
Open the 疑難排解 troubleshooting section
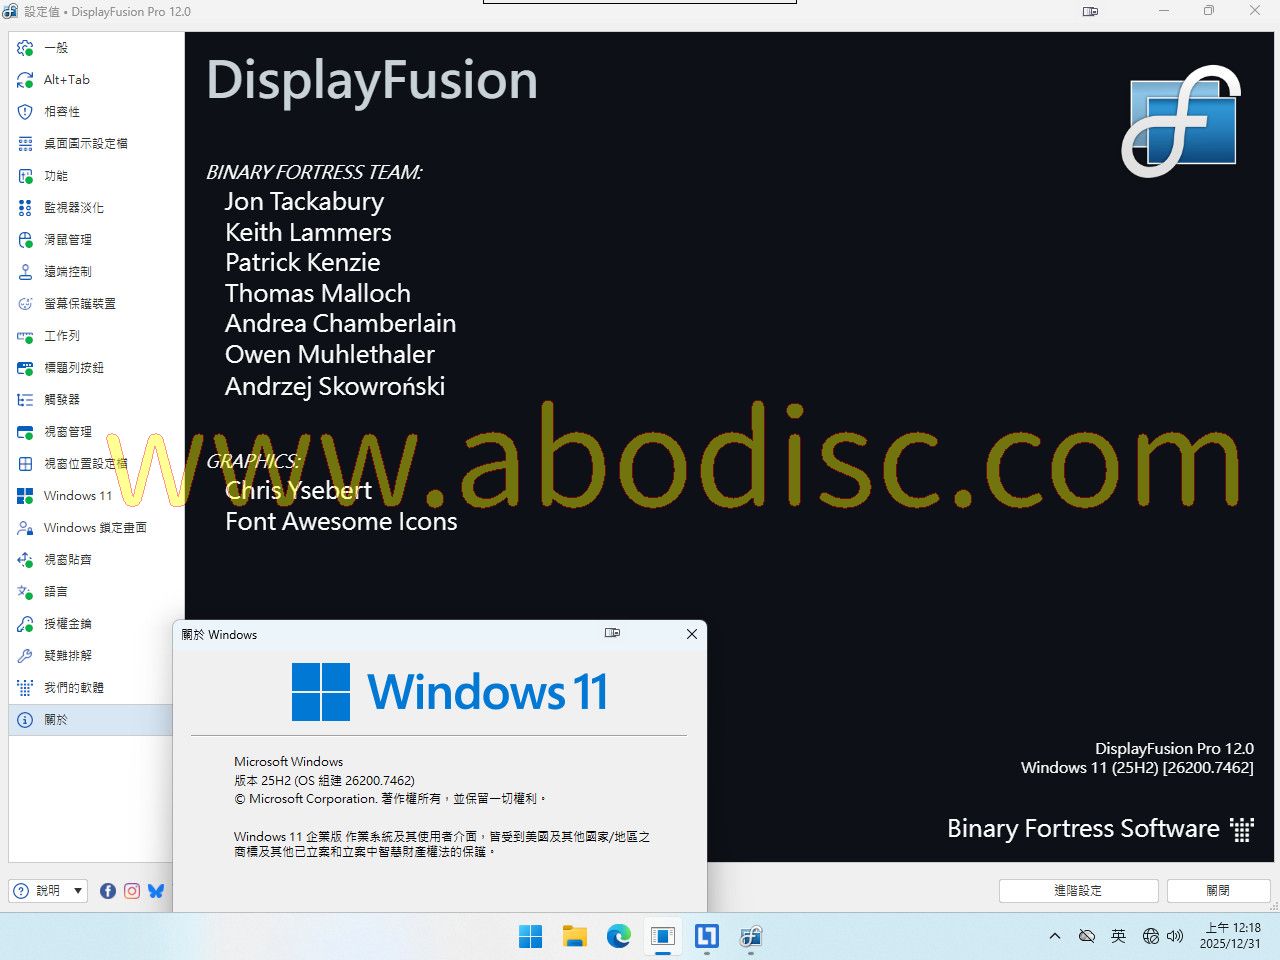(67, 656)
